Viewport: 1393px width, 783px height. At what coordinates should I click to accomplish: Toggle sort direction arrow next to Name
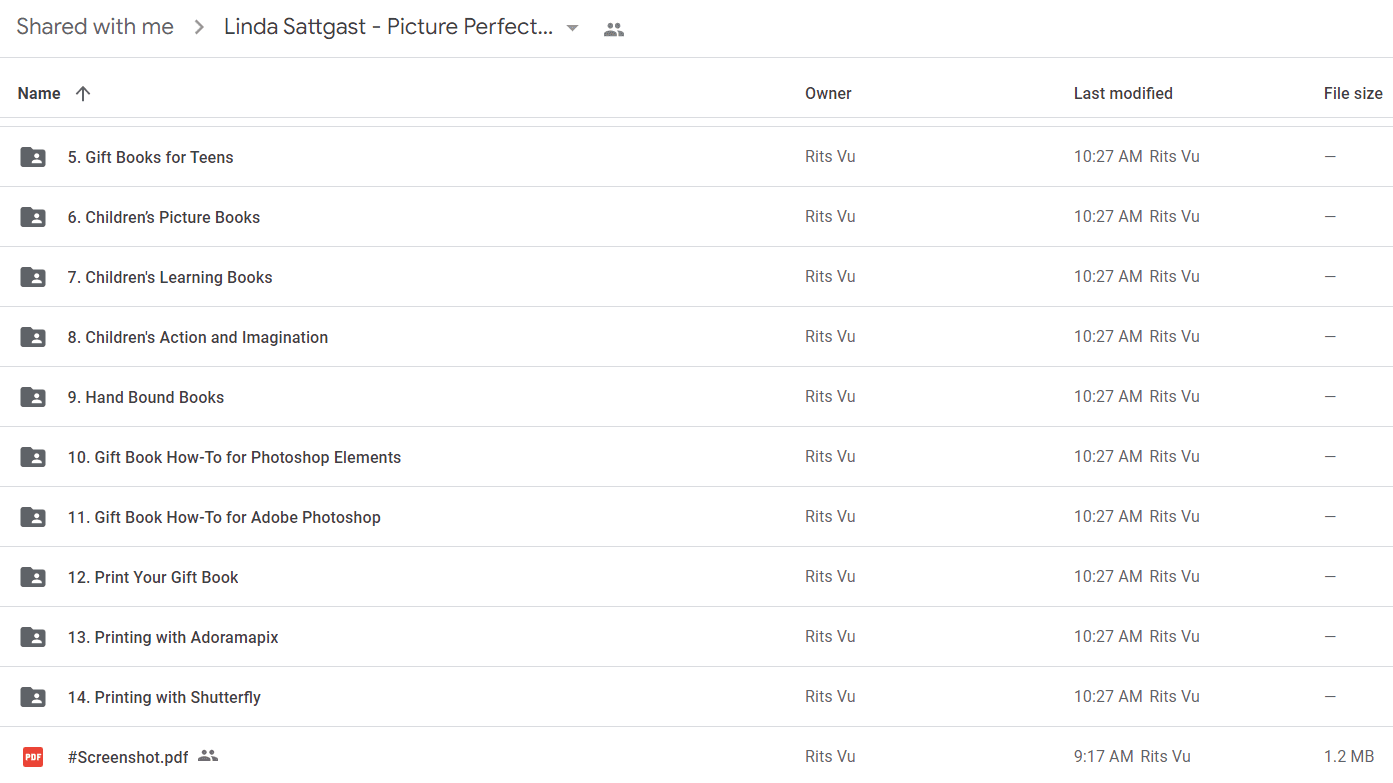[83, 93]
